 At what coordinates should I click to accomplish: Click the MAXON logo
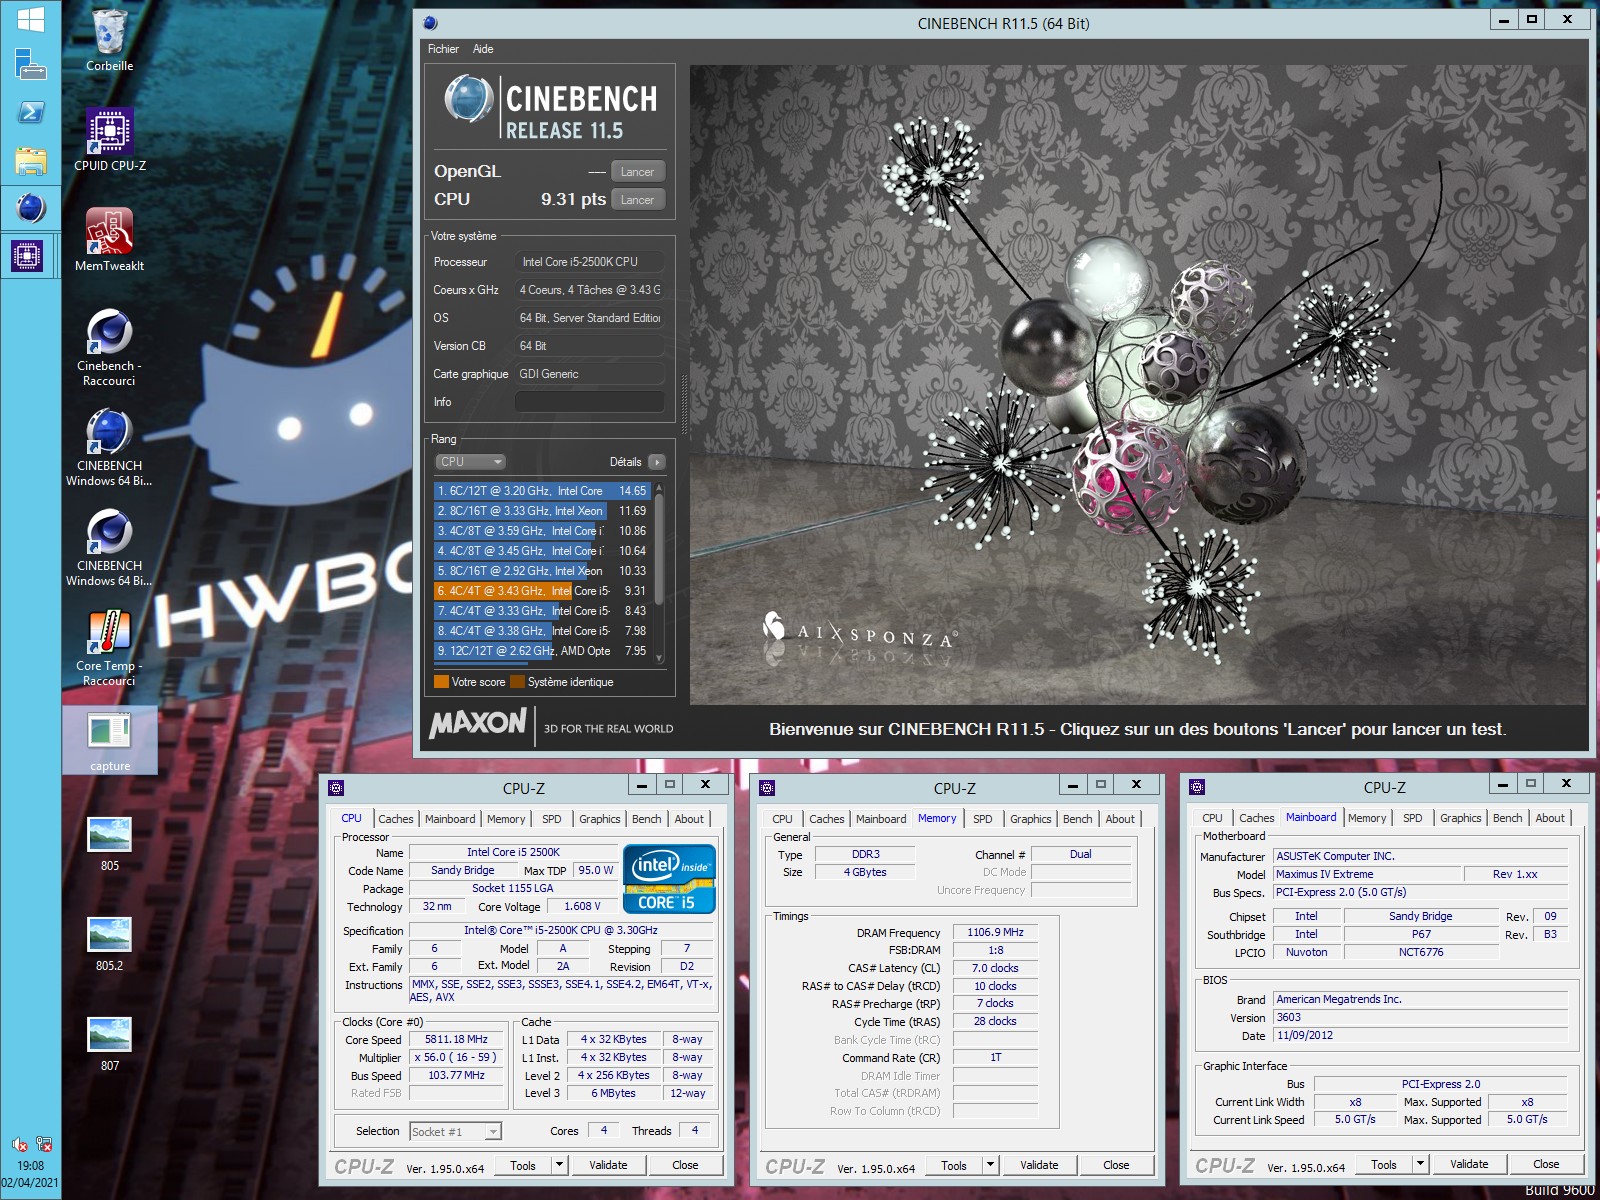pyautogui.click(x=478, y=723)
